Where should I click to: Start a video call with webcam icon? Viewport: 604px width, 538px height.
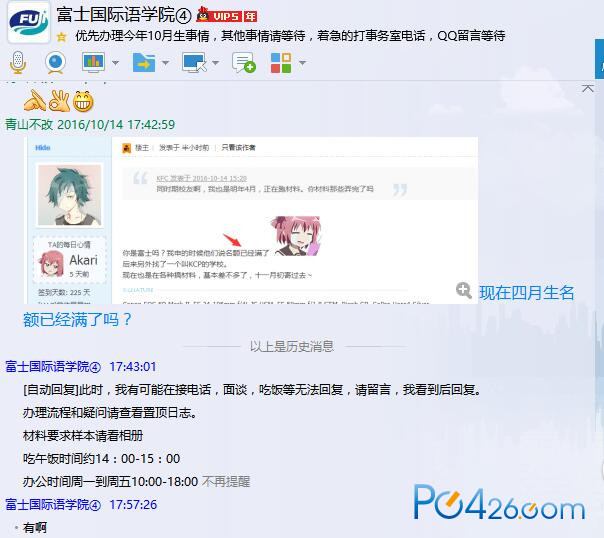pos(55,62)
